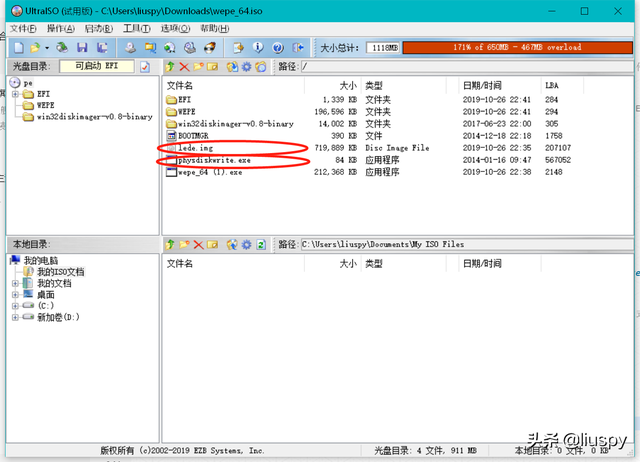Viewport: 640px width, 462px height.
Task: Click the Mount to virtual drive icon
Action: click(x=170, y=48)
